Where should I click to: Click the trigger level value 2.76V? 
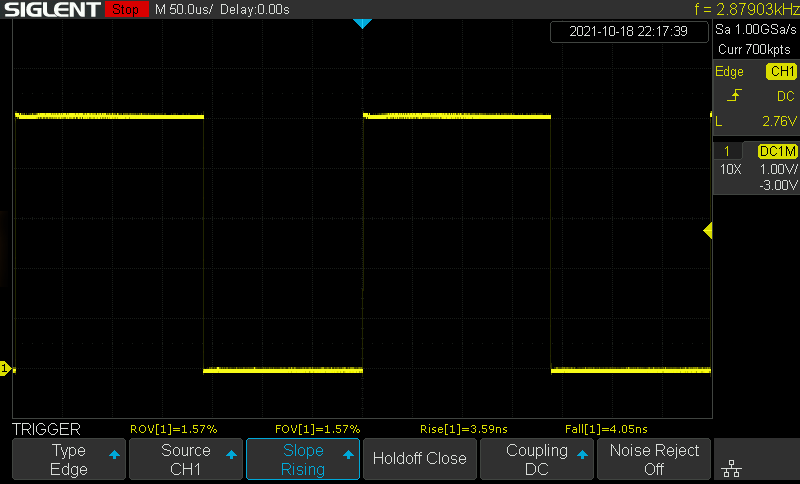pyautogui.click(x=779, y=121)
